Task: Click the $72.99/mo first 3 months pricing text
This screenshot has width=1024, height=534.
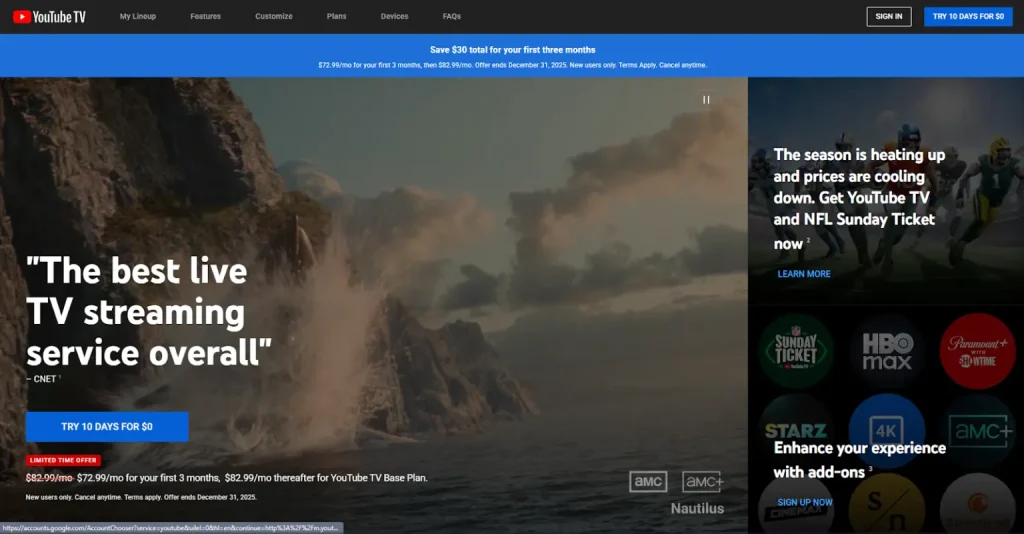Action: point(227,478)
